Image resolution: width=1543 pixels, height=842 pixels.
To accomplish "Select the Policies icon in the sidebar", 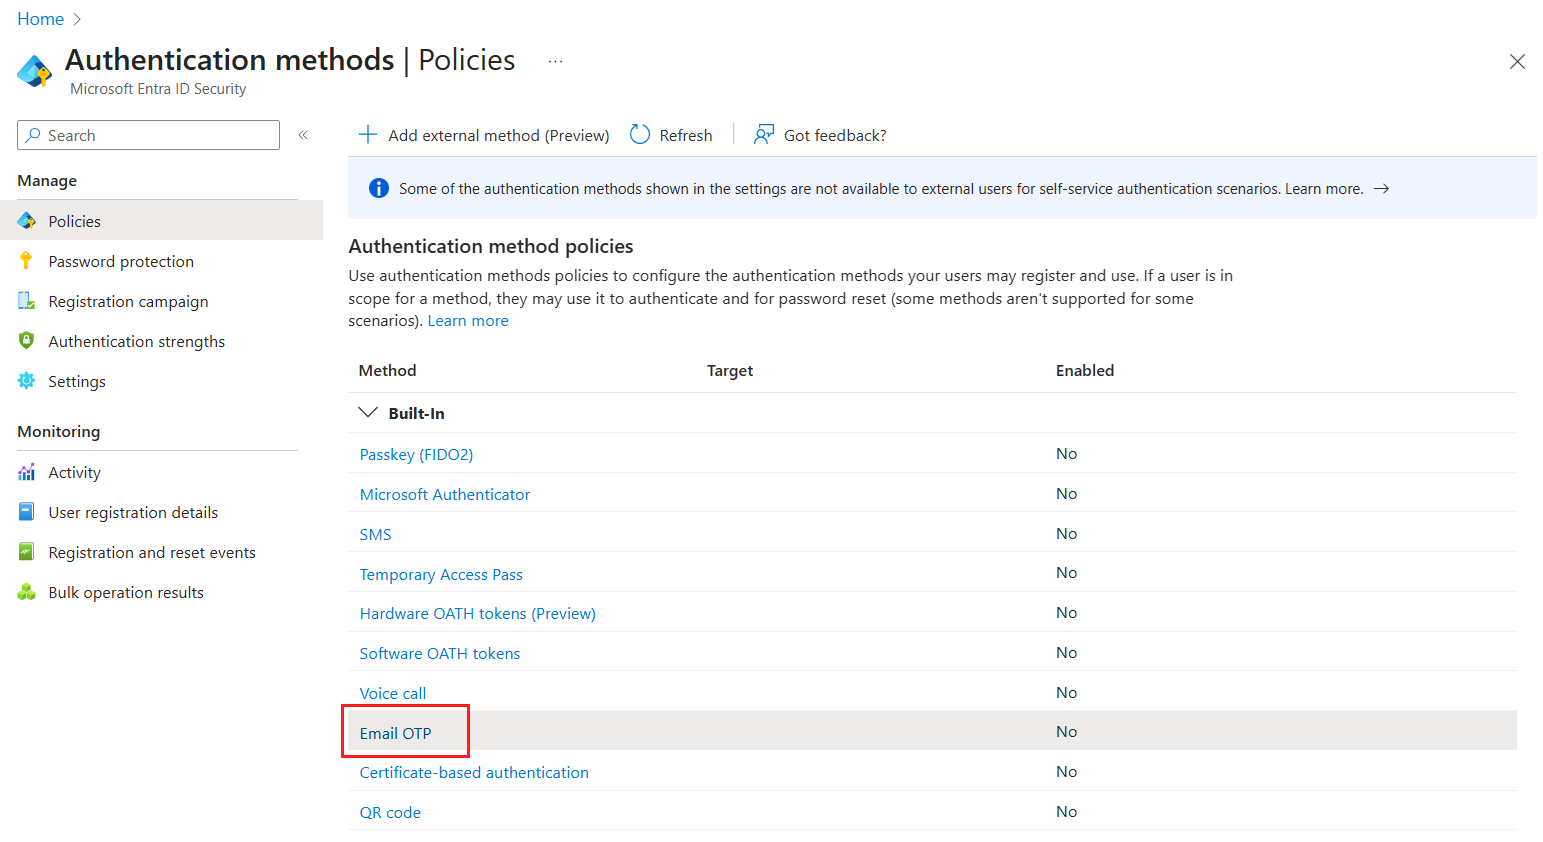I will coord(27,220).
